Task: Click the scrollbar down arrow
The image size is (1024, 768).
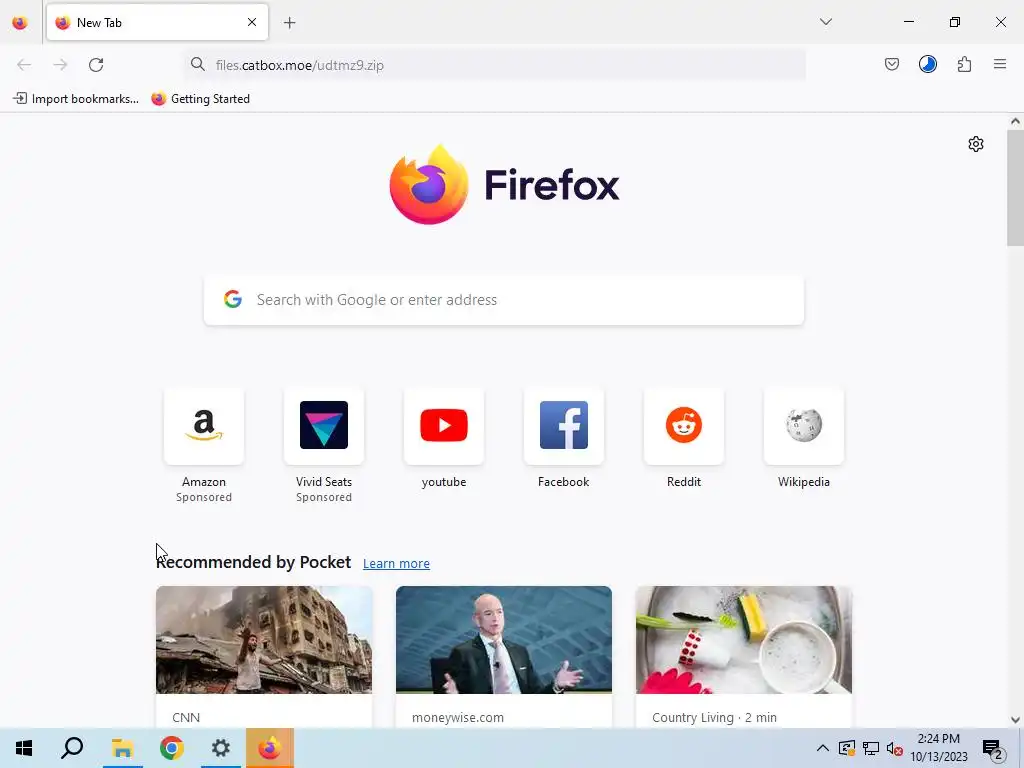Action: 1015,720
